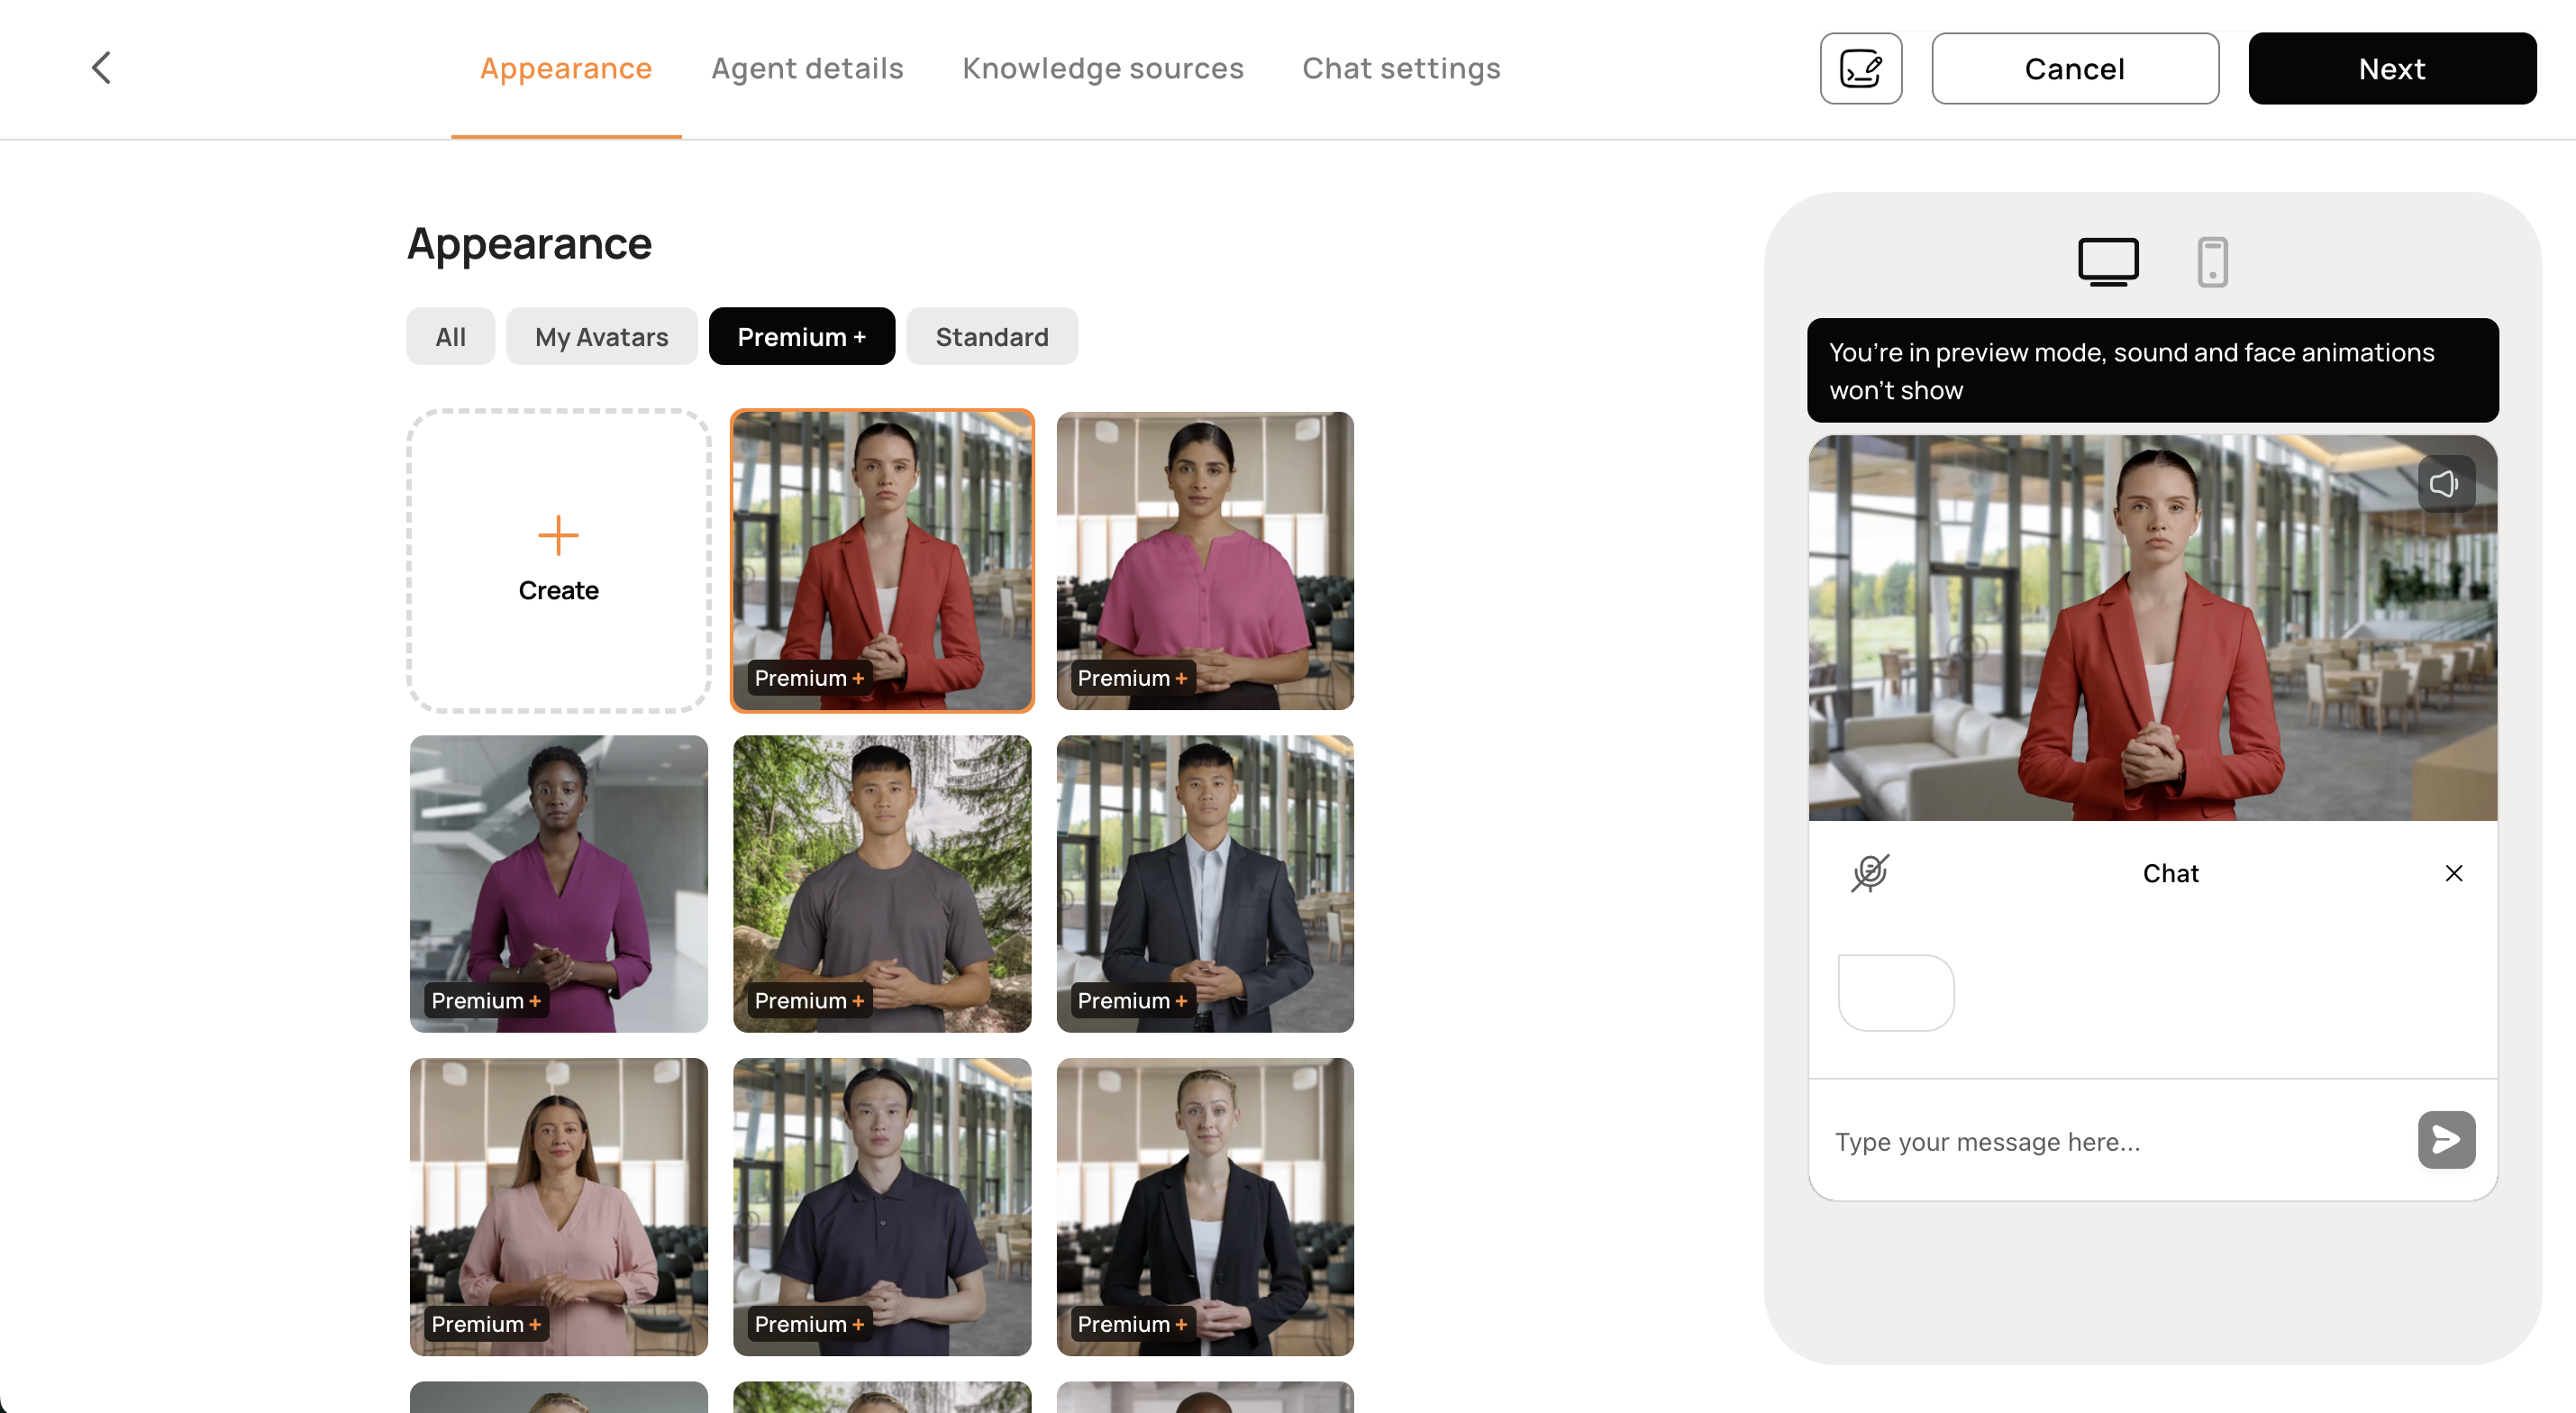The width and height of the screenshot is (2576, 1413).
Task: Click the Next button
Action: tap(2392, 68)
